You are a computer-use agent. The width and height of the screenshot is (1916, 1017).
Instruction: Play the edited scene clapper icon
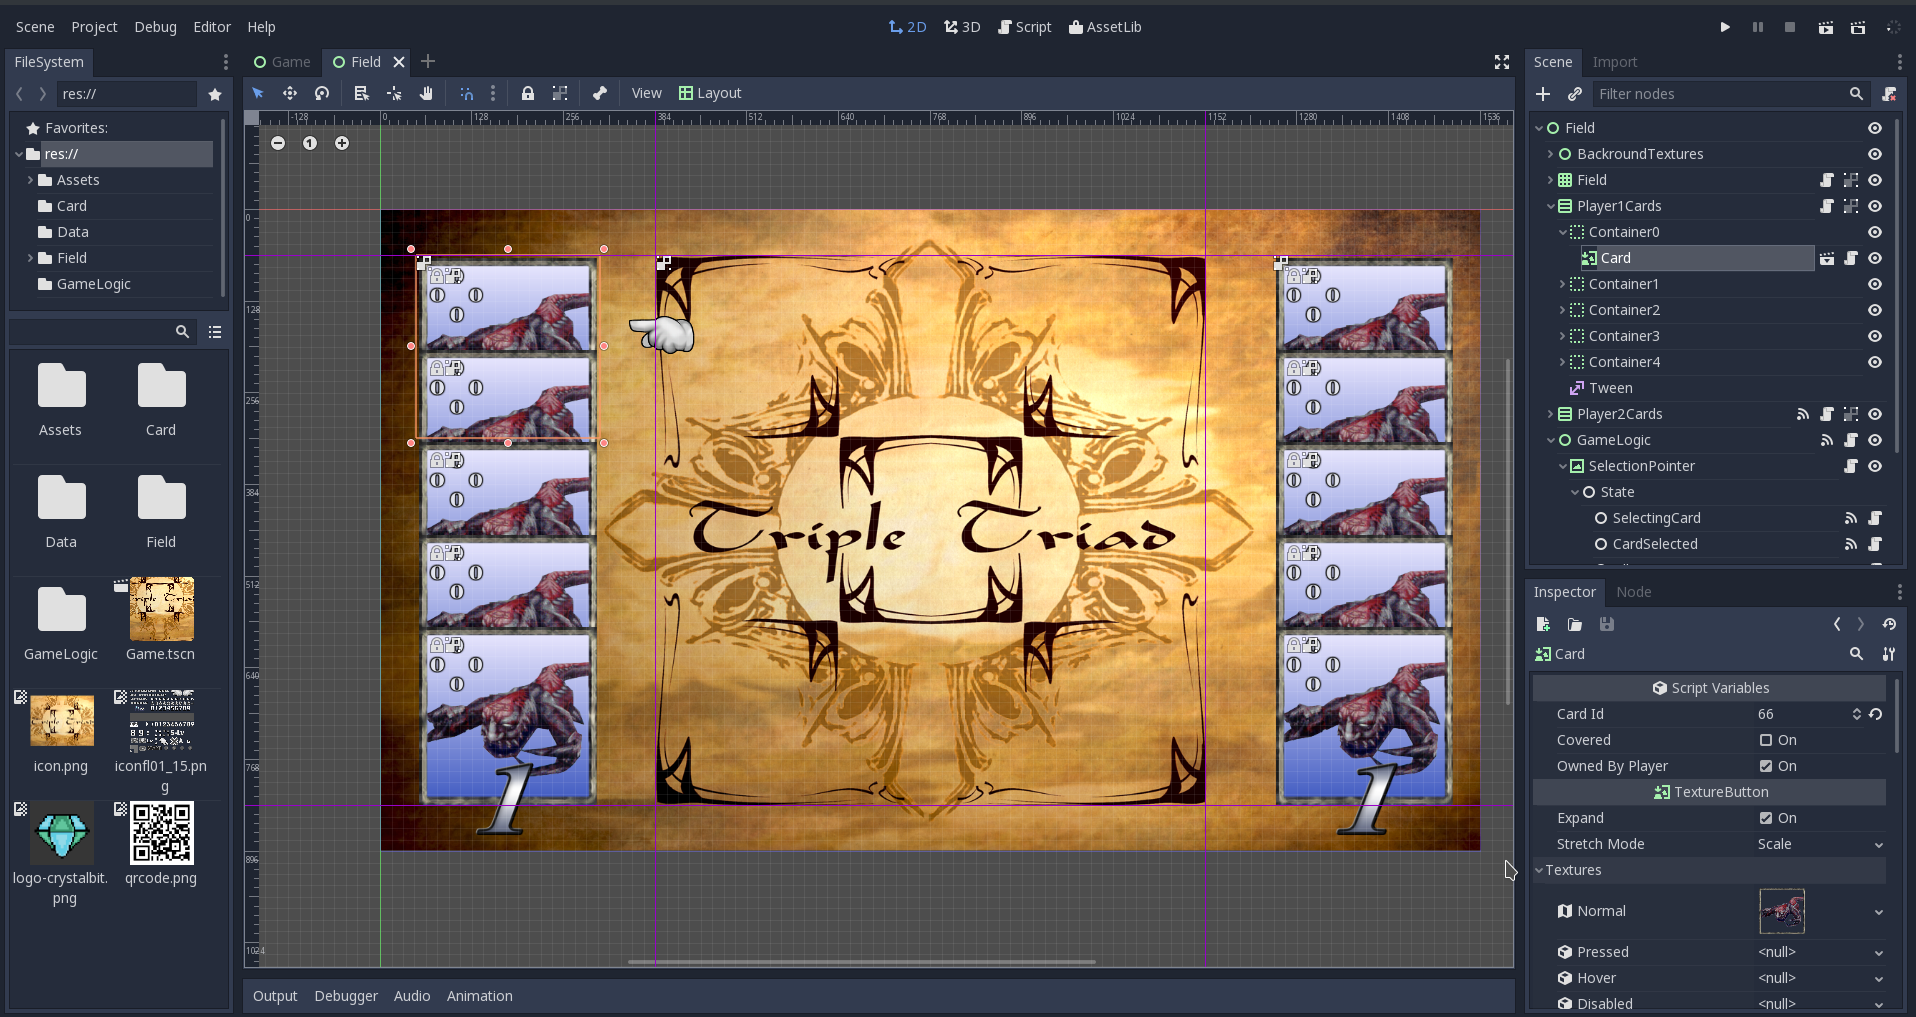[x=1826, y=27]
